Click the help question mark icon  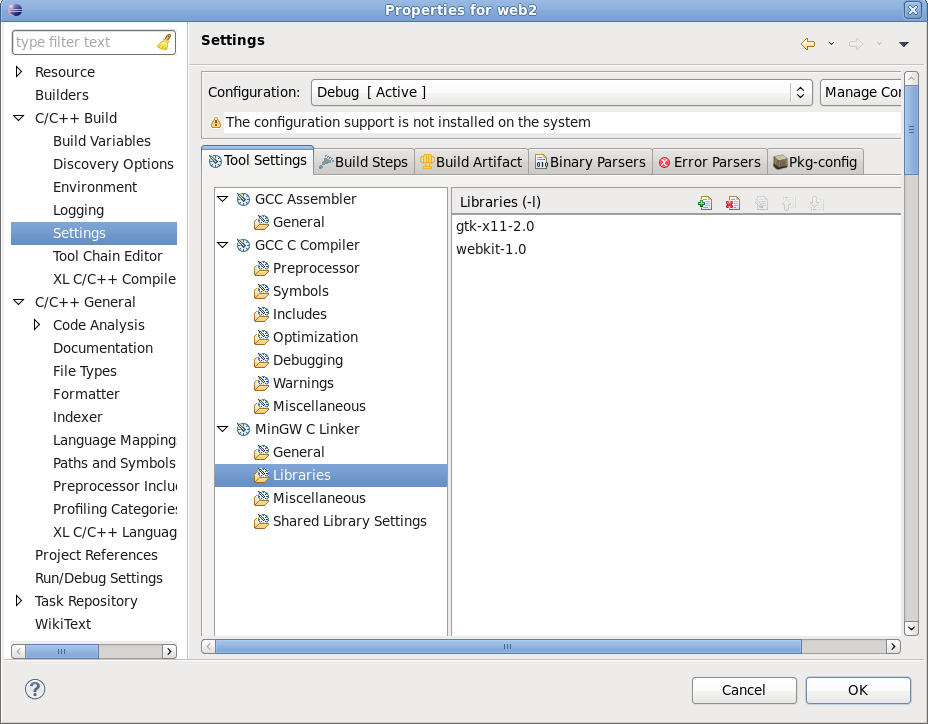(x=35, y=689)
